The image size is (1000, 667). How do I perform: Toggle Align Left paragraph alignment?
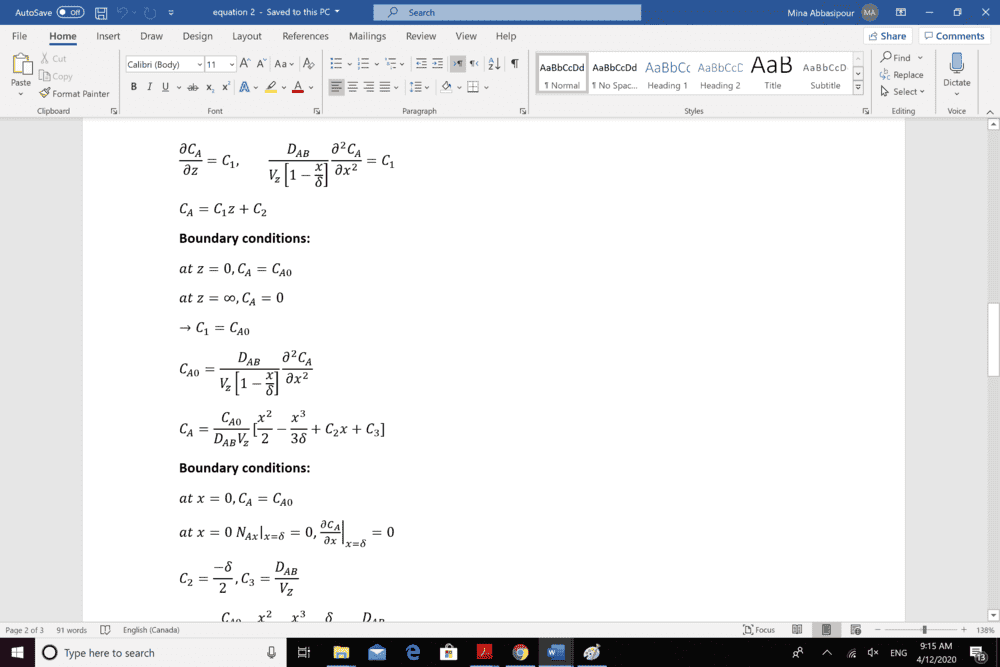tap(336, 87)
